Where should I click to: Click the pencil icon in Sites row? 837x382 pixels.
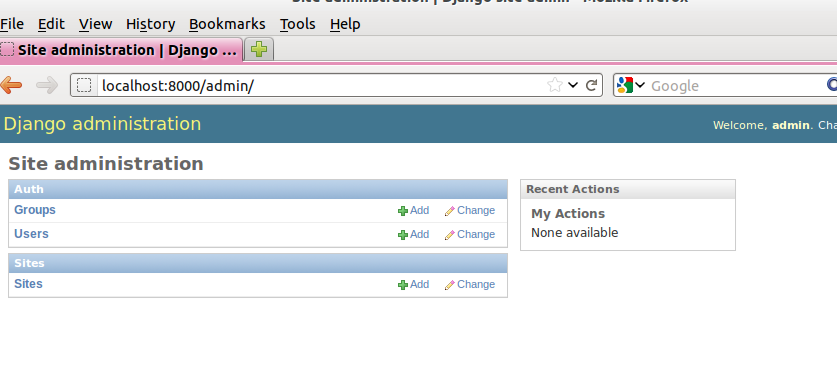pyautogui.click(x=449, y=285)
